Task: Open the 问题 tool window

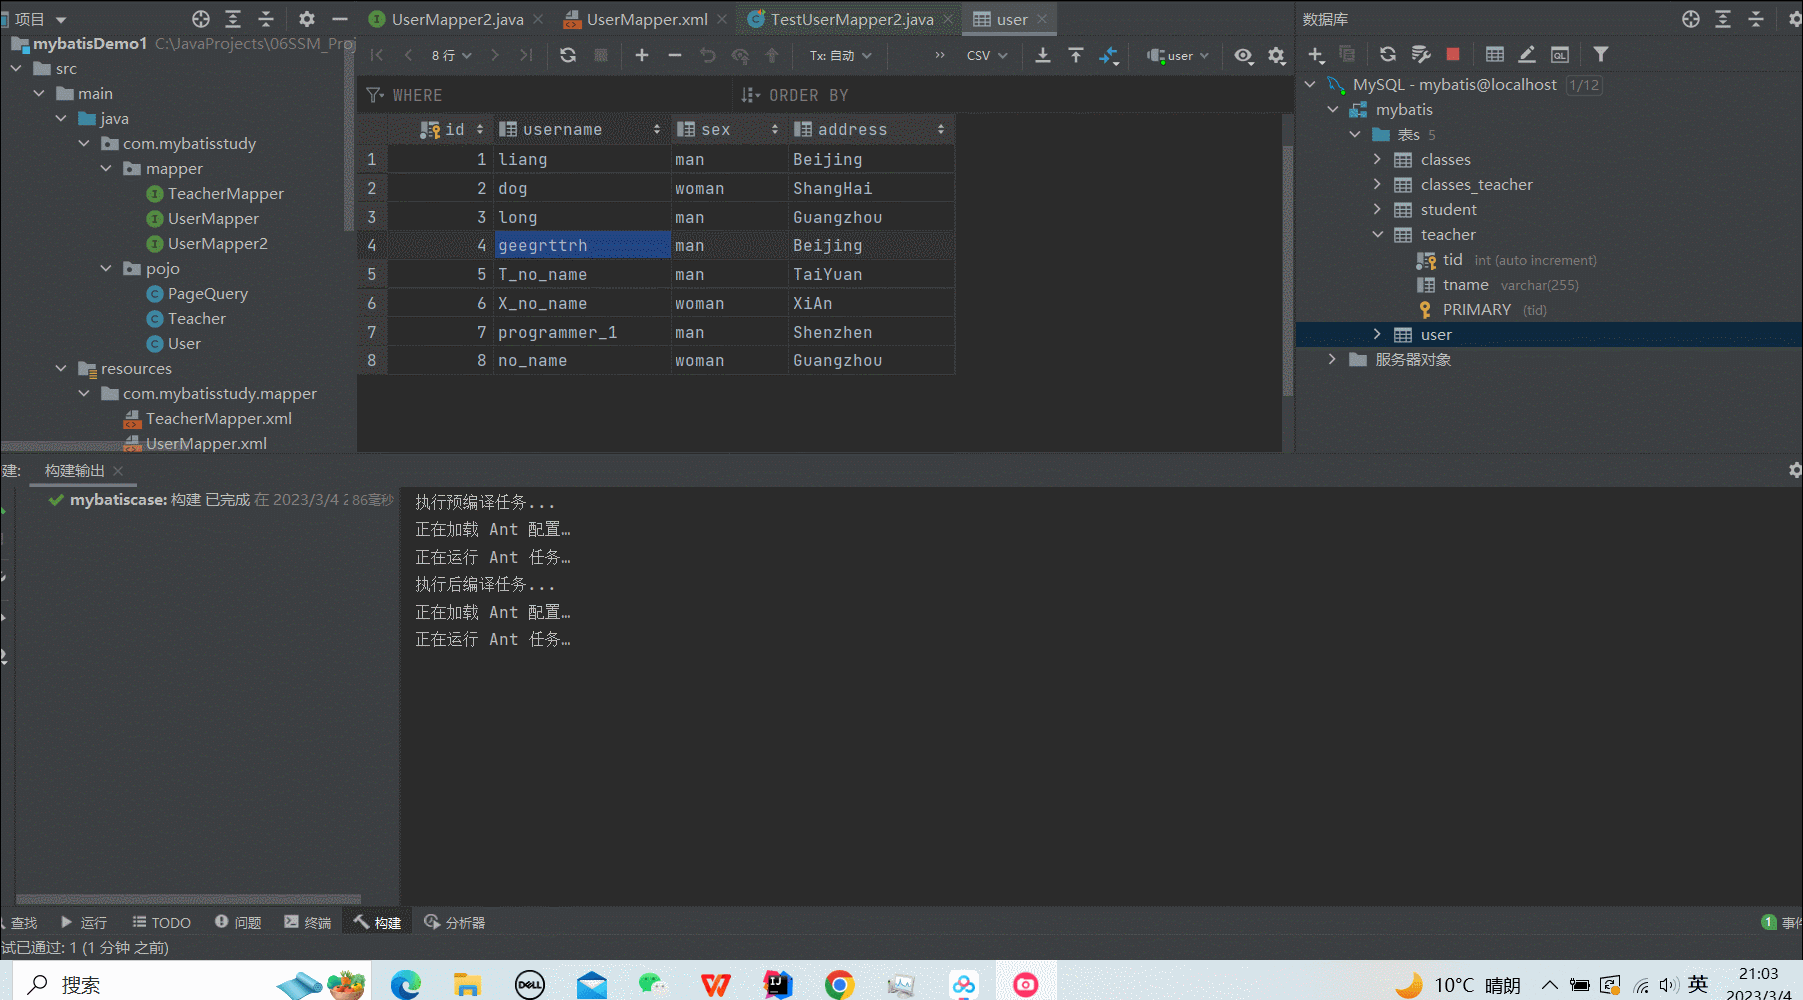Action: [237, 922]
